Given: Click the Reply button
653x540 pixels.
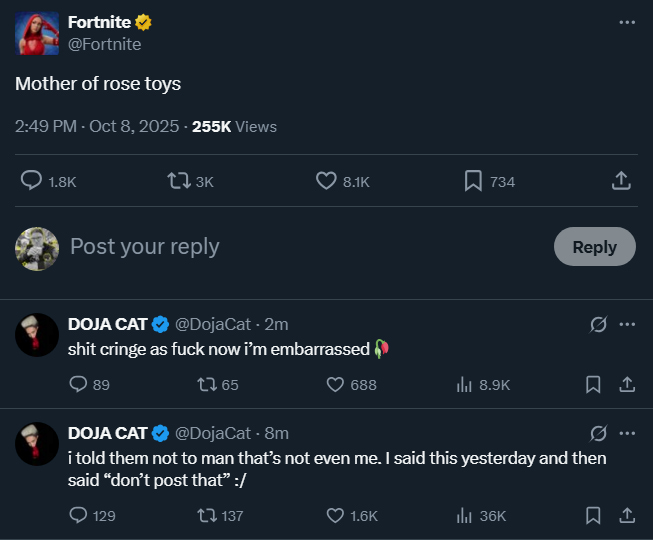Looking at the screenshot, I should coord(594,247).
